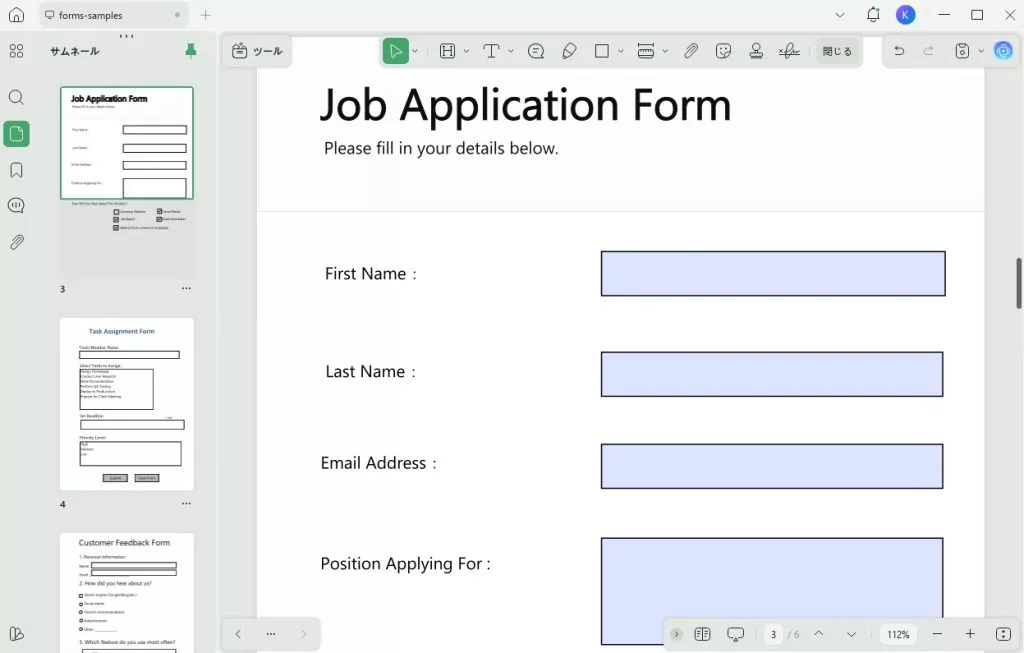Click the Email Address input field
This screenshot has height=653, width=1024.
click(772, 466)
